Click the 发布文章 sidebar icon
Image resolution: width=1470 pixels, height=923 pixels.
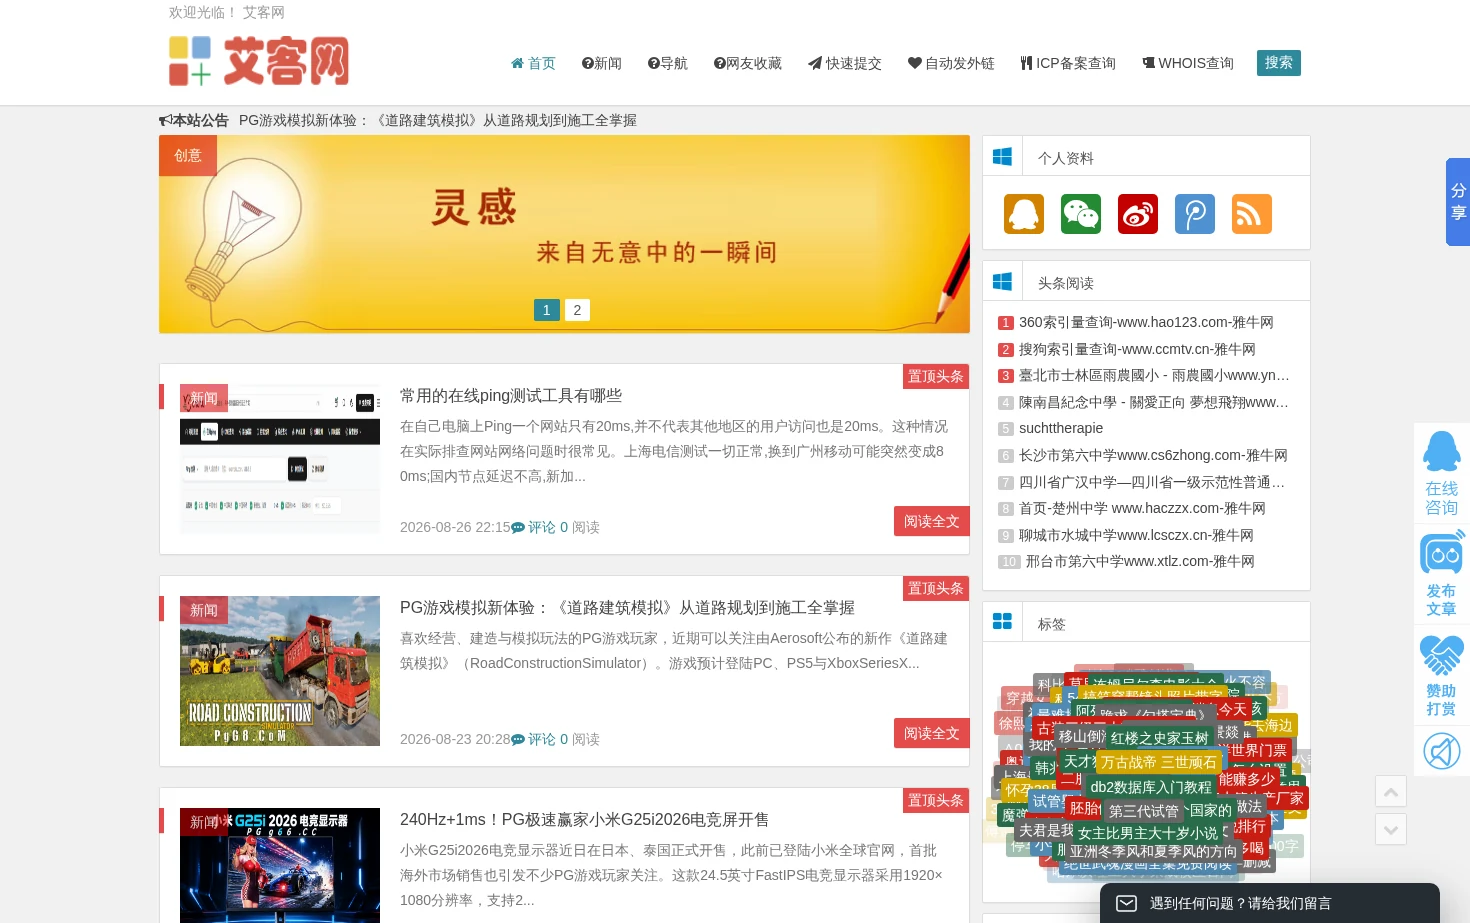pos(1441,575)
